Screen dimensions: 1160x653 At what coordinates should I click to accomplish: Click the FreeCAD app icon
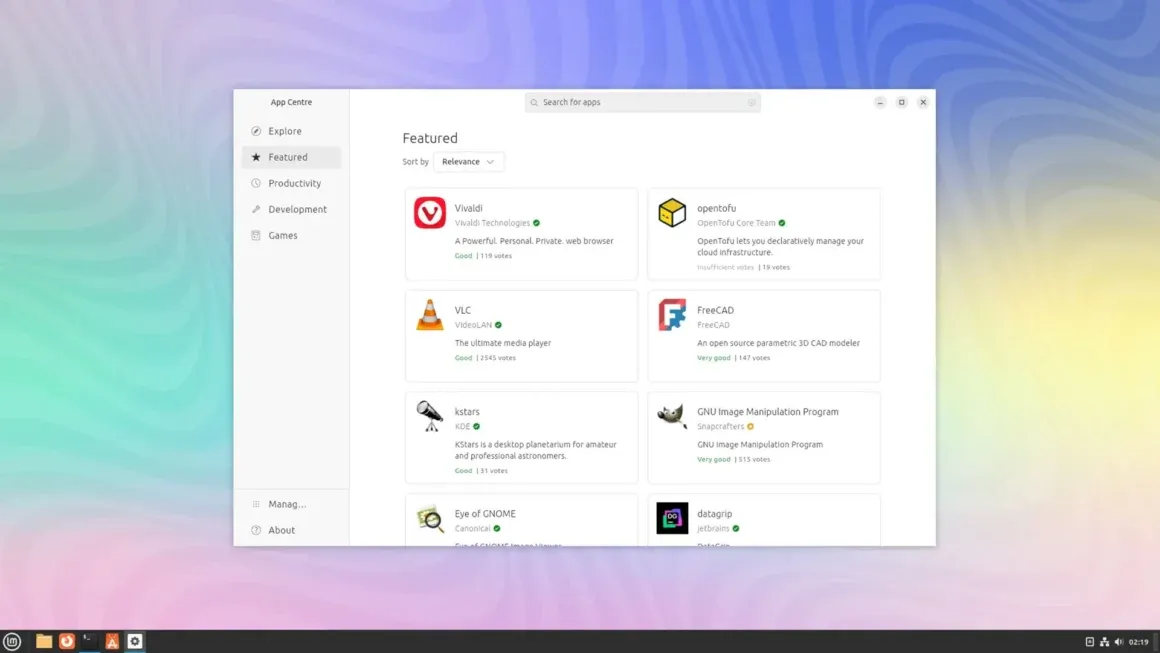click(x=672, y=314)
